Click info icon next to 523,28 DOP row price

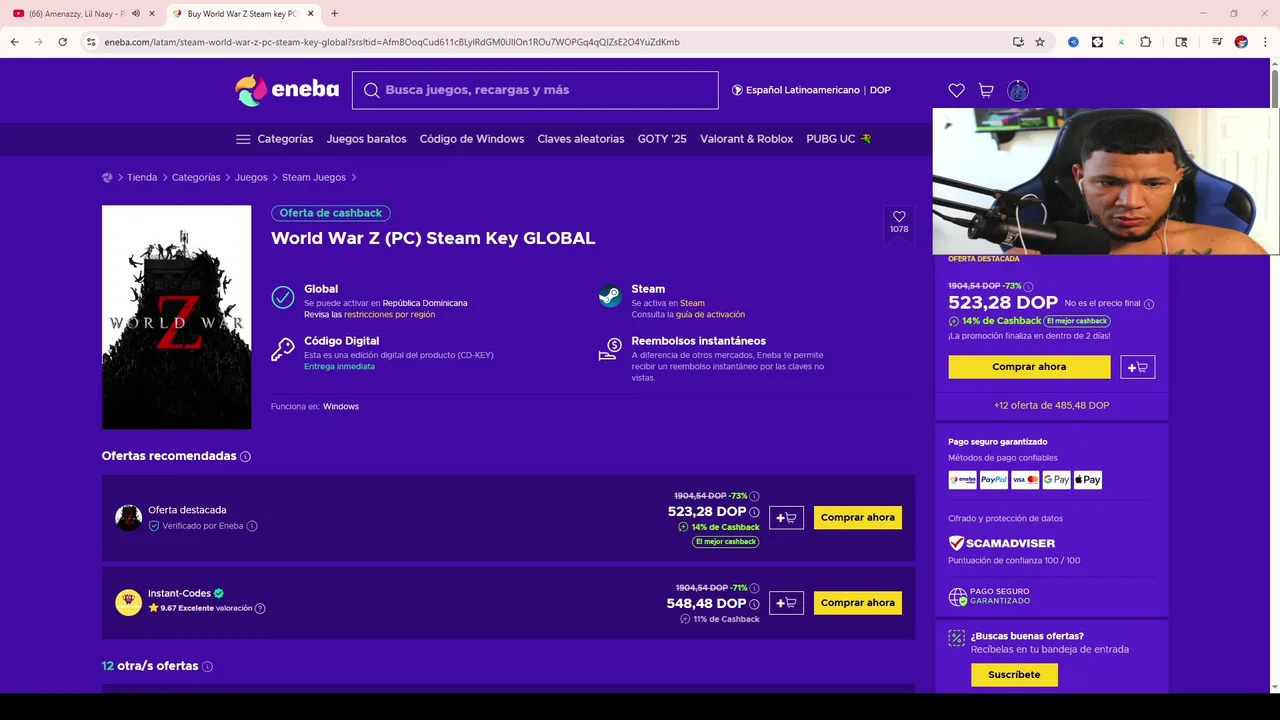click(x=754, y=512)
